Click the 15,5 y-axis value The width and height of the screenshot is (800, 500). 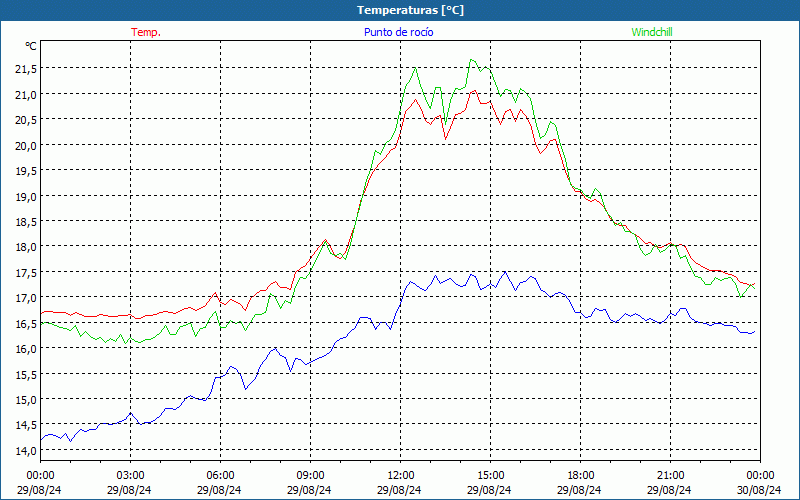coord(26,374)
